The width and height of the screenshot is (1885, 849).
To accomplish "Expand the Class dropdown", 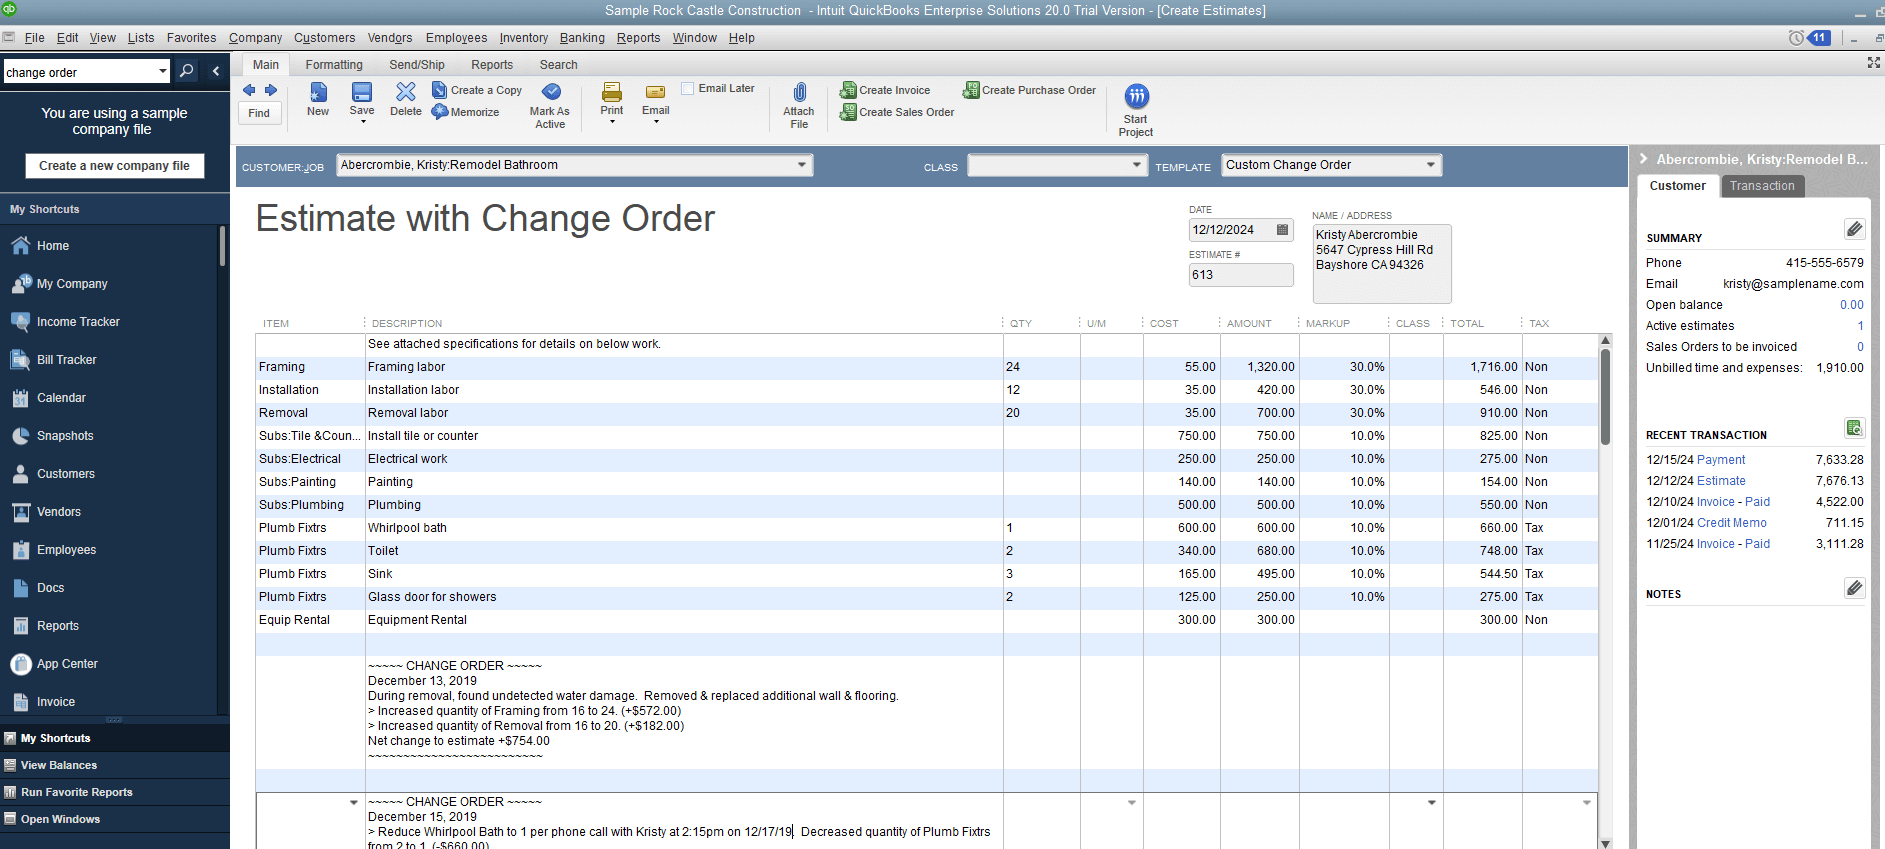I will point(1136,165).
